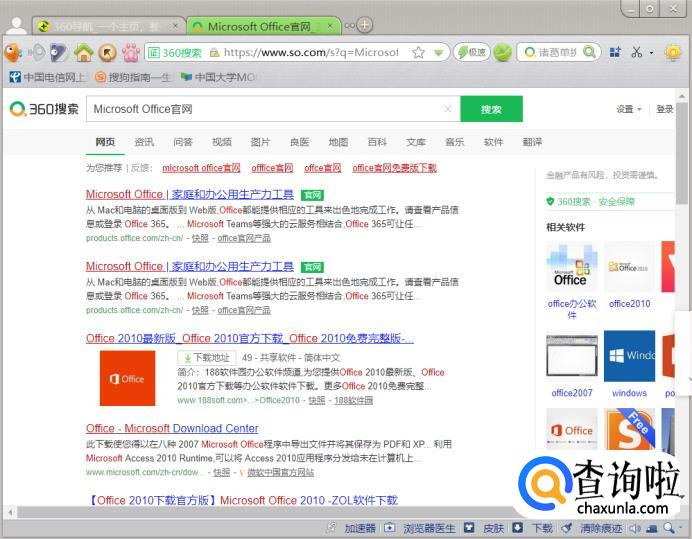This screenshot has width=692, height=539.
Task: Close the Microsoft Office官网 tab
Action: pos(330,26)
